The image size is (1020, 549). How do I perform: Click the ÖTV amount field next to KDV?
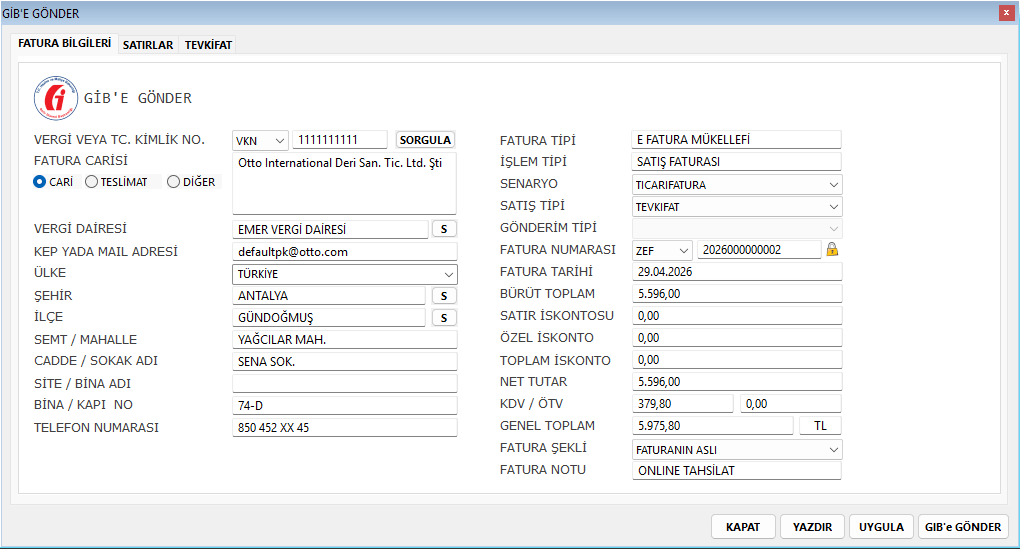click(790, 403)
